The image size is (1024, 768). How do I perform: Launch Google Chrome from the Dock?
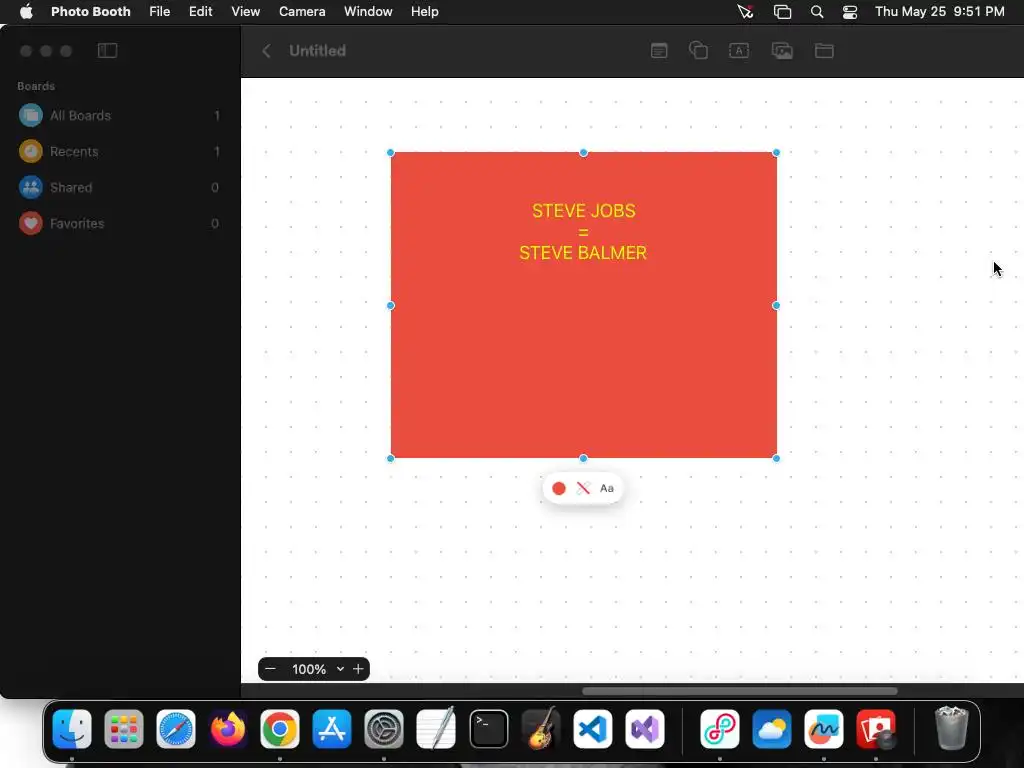pos(280,729)
